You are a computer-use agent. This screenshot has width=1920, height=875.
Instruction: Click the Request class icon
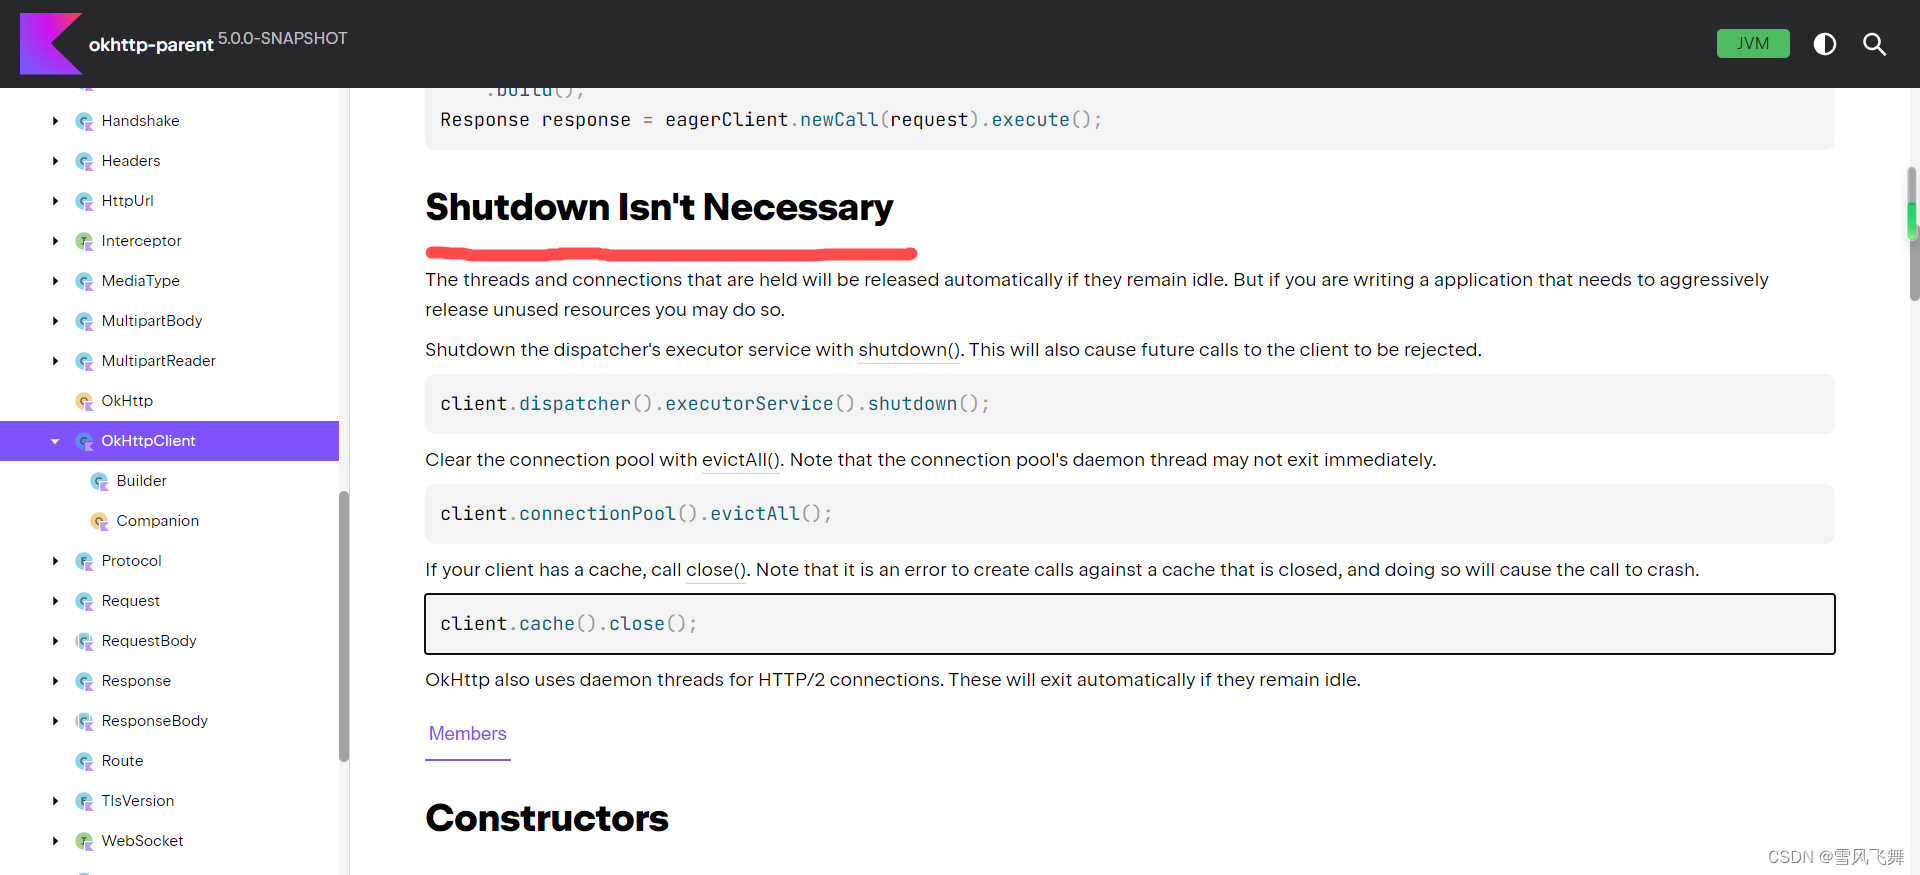[85, 602]
